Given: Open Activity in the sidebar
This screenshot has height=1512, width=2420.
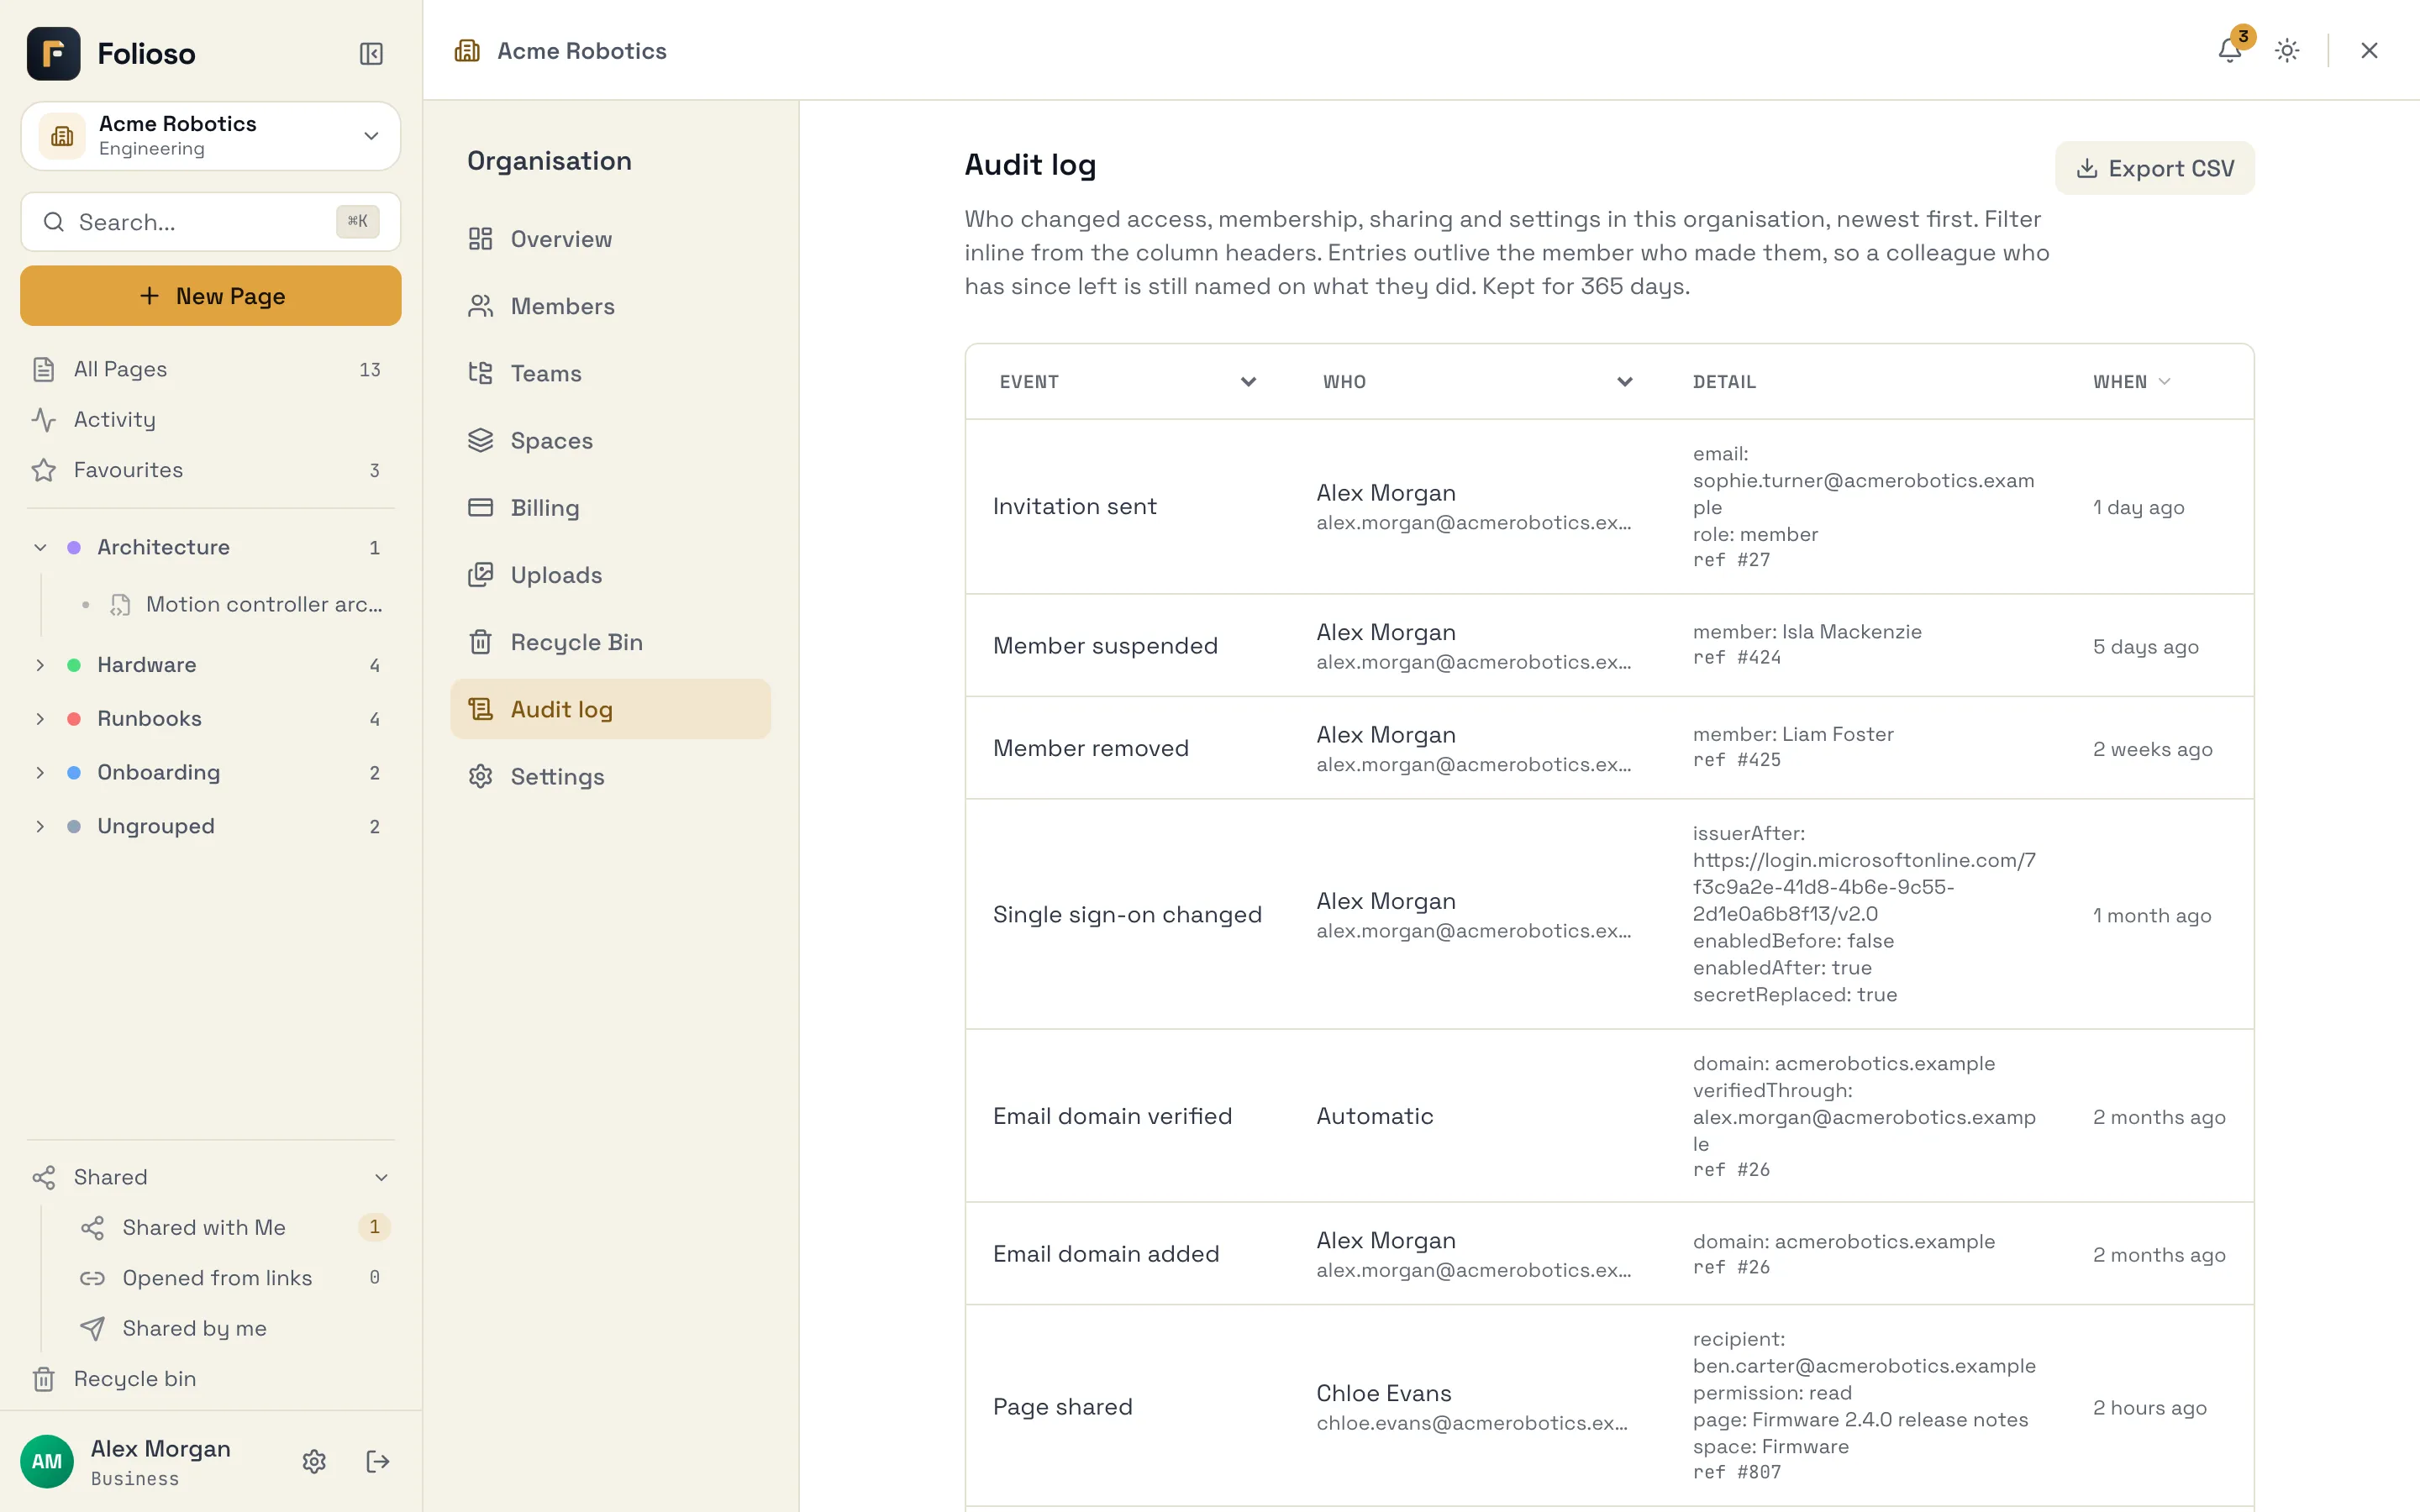Looking at the screenshot, I should (210, 419).
